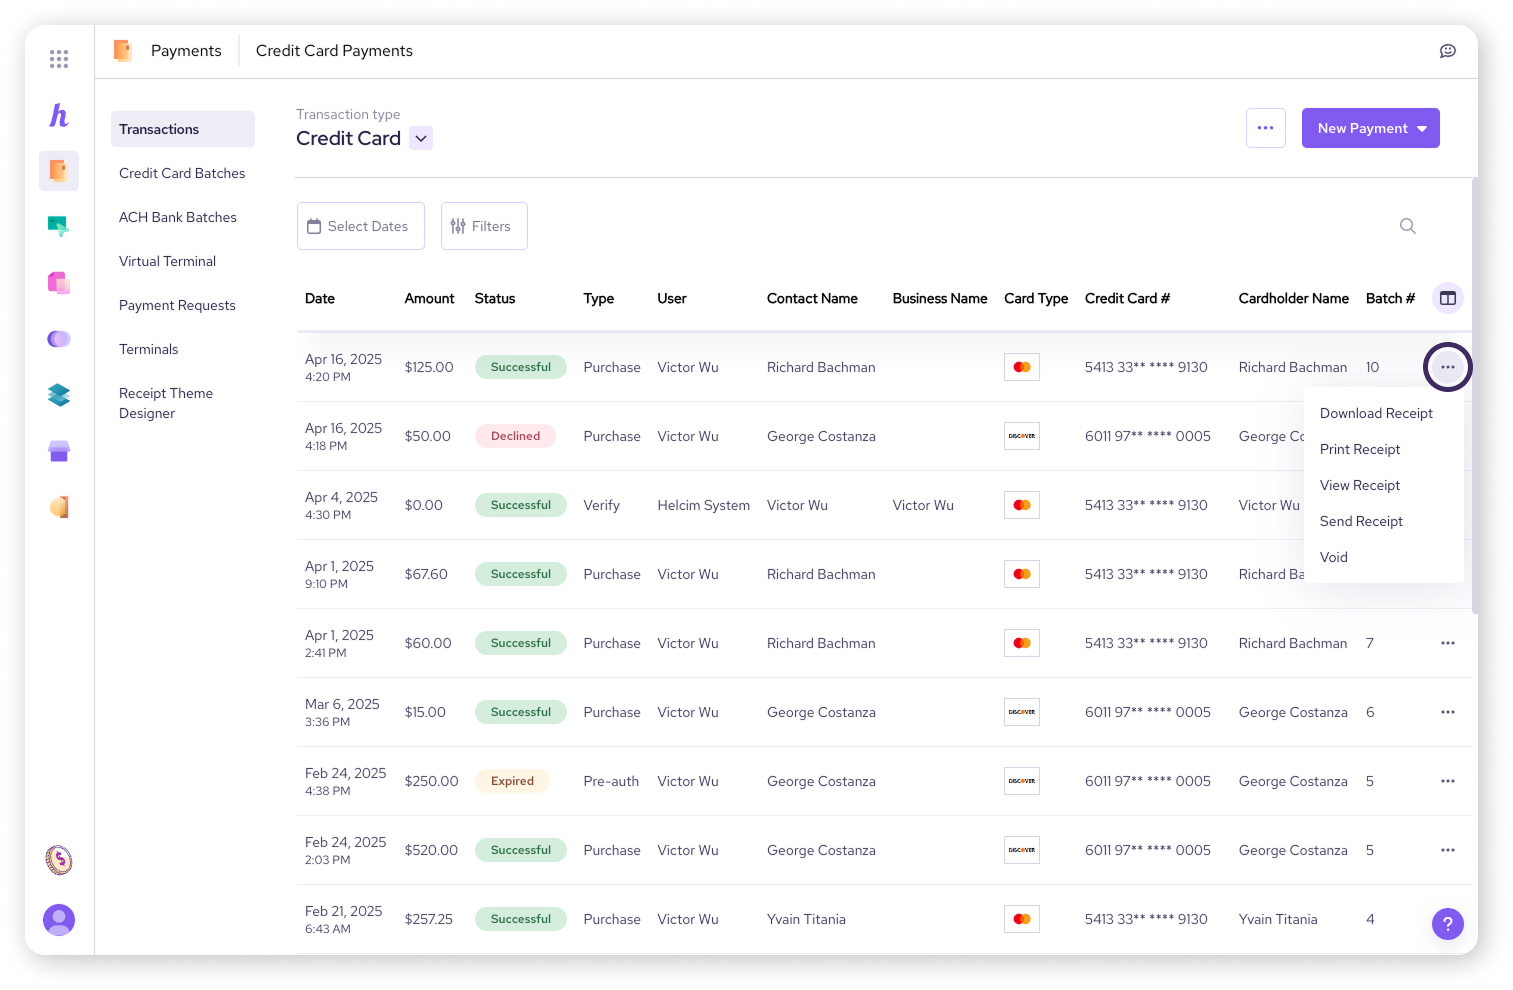Screen dimensions: 1513x990
Task: Open Terminals page
Action: point(148,349)
